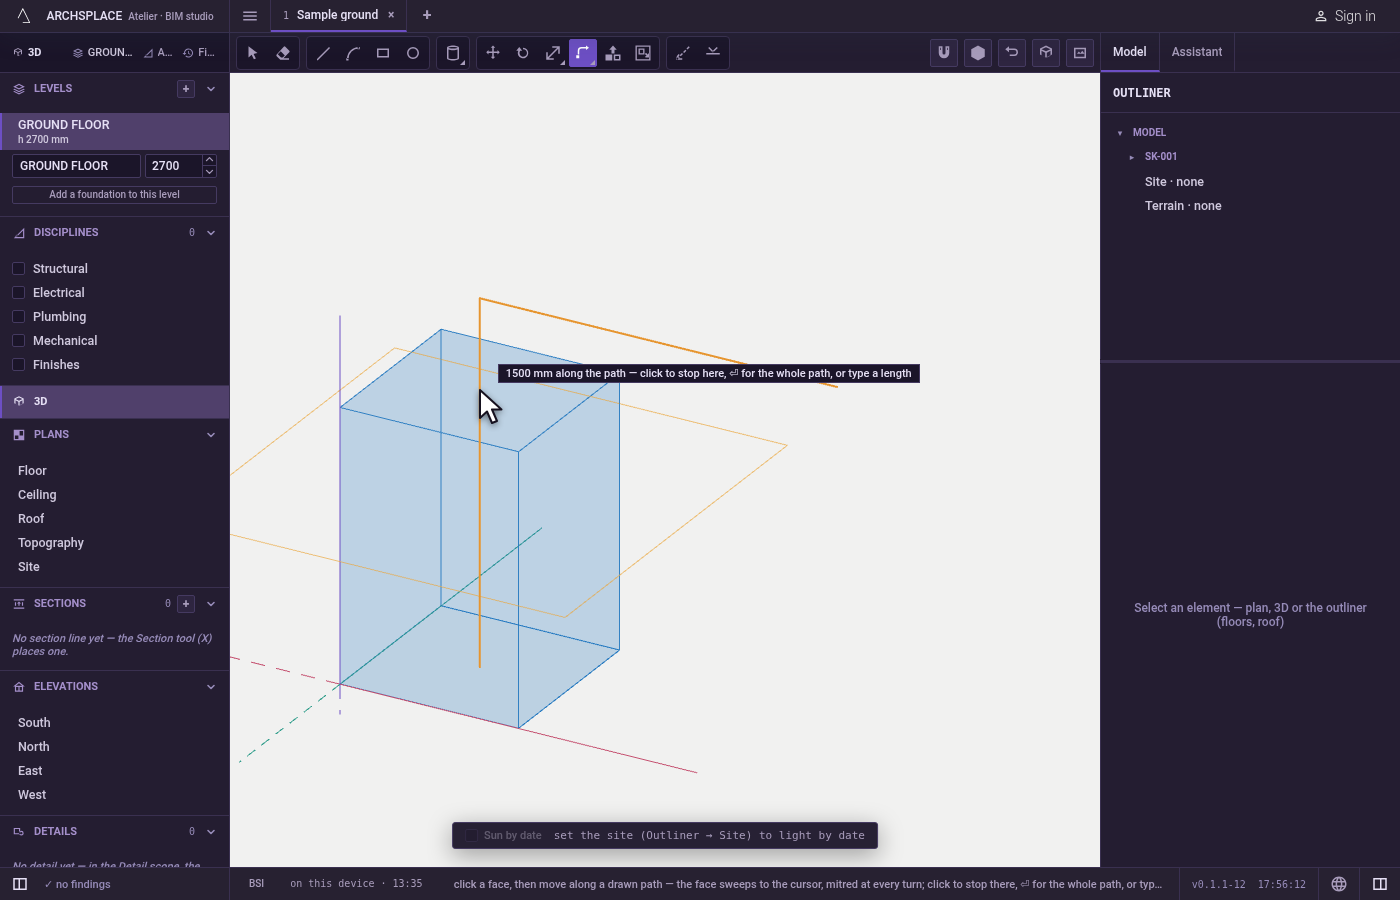Click Add a foundation to this level

114,195
